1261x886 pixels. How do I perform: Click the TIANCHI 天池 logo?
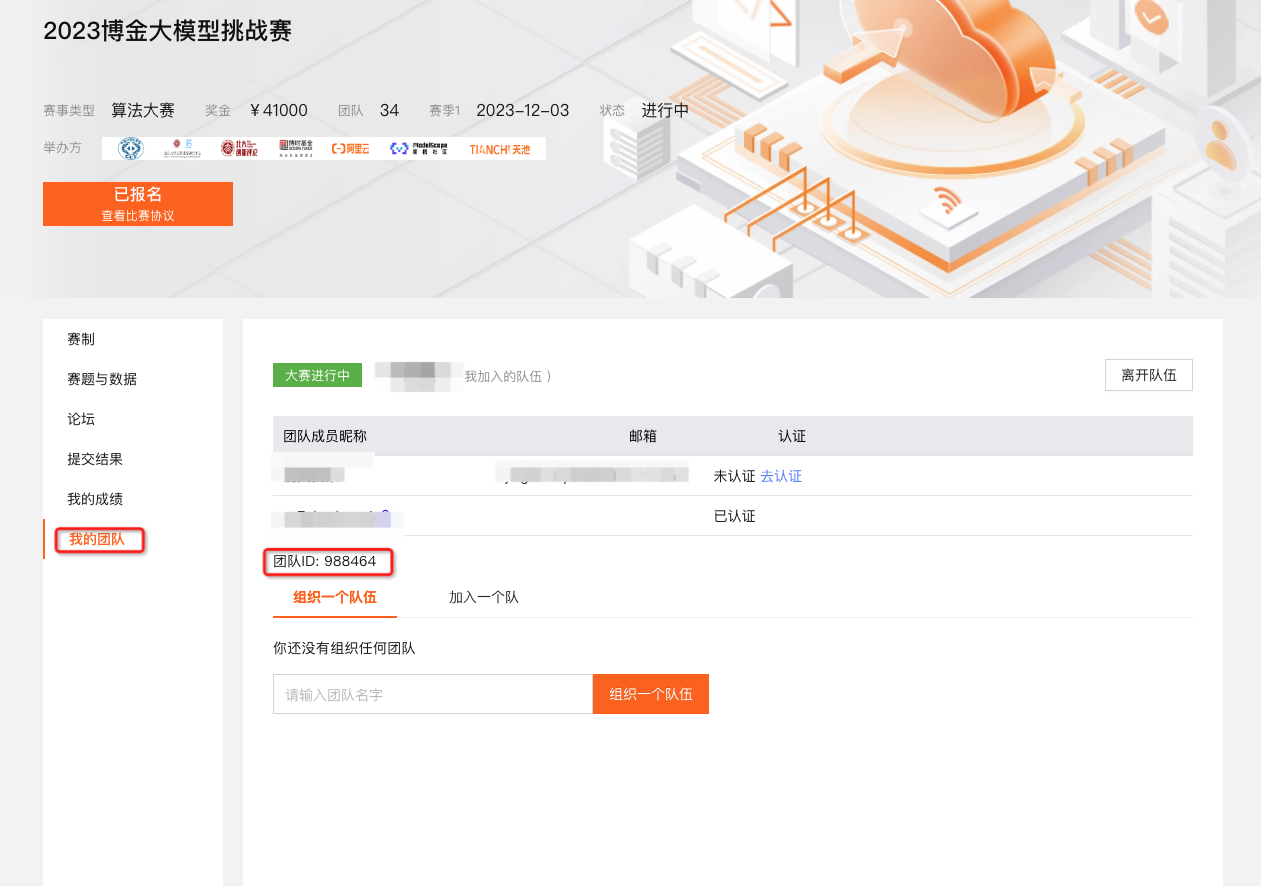click(x=500, y=149)
